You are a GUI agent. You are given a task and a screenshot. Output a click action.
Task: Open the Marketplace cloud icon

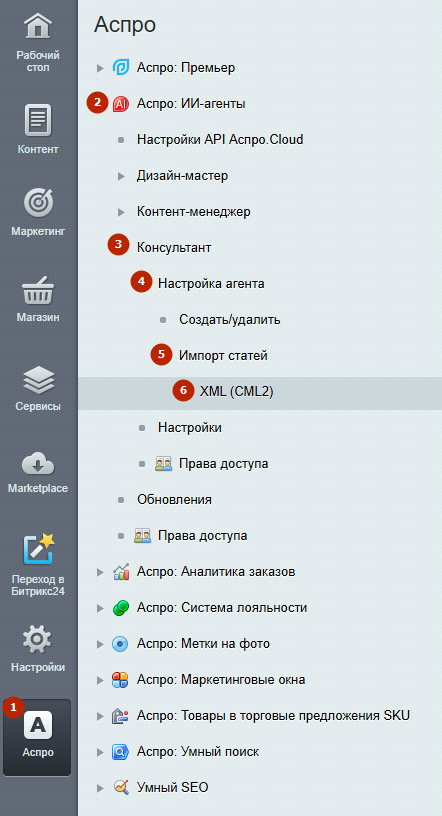tap(38, 463)
